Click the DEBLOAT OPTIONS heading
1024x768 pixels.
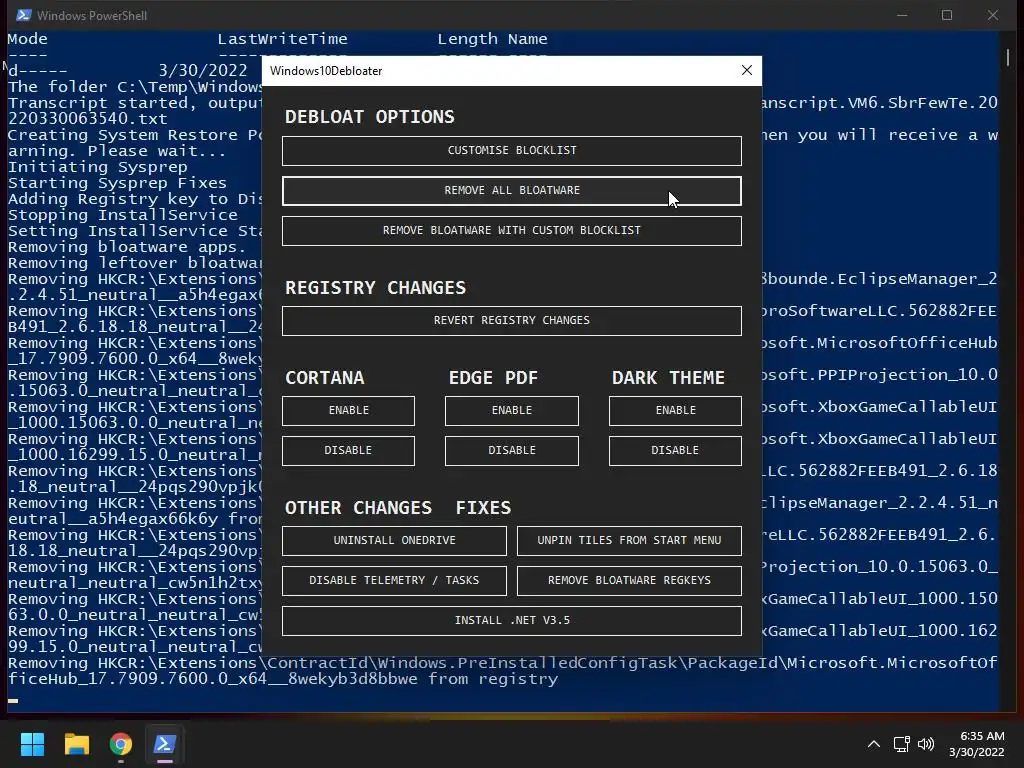coord(370,117)
